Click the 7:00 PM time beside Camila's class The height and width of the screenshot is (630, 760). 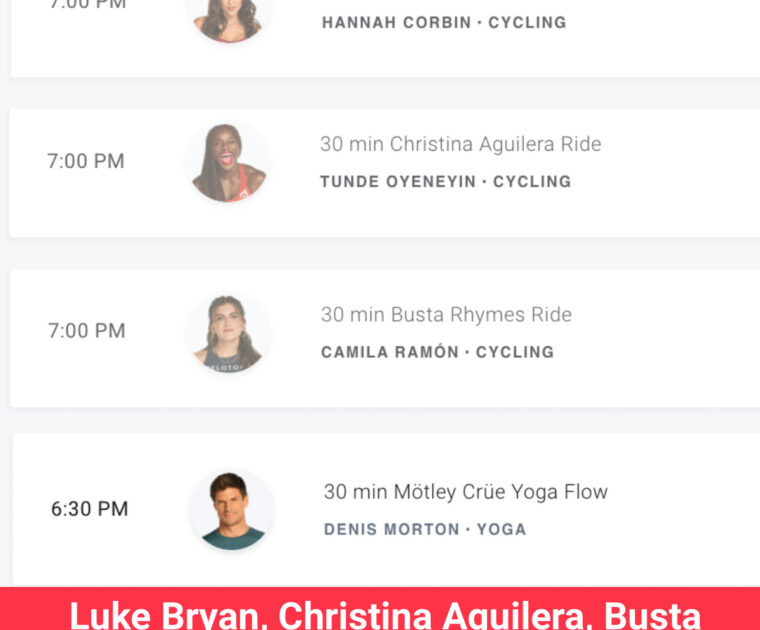87,330
